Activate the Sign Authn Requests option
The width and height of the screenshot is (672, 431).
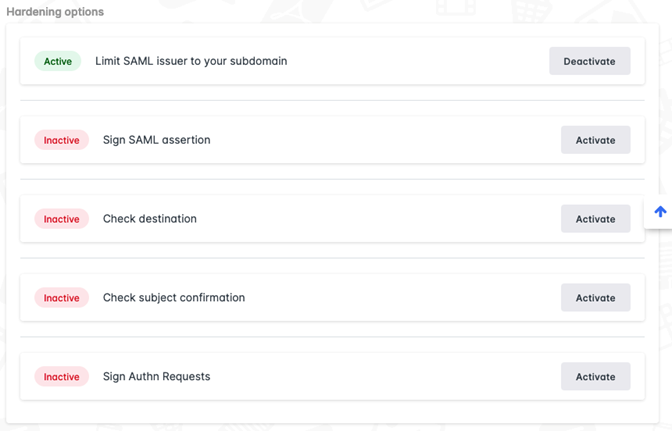(x=595, y=377)
